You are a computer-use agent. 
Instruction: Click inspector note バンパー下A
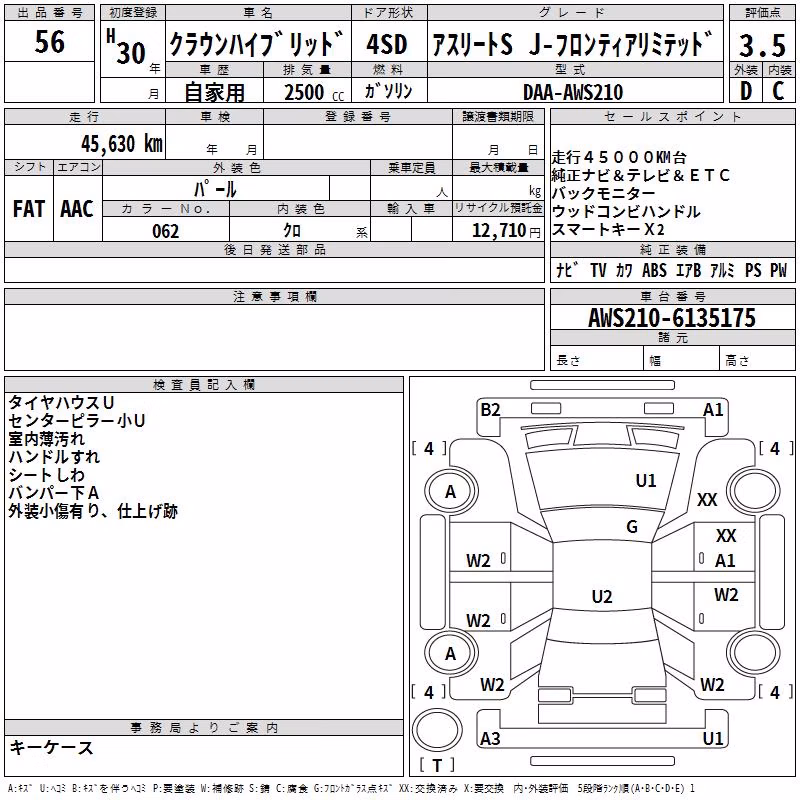pyautogui.click(x=54, y=493)
